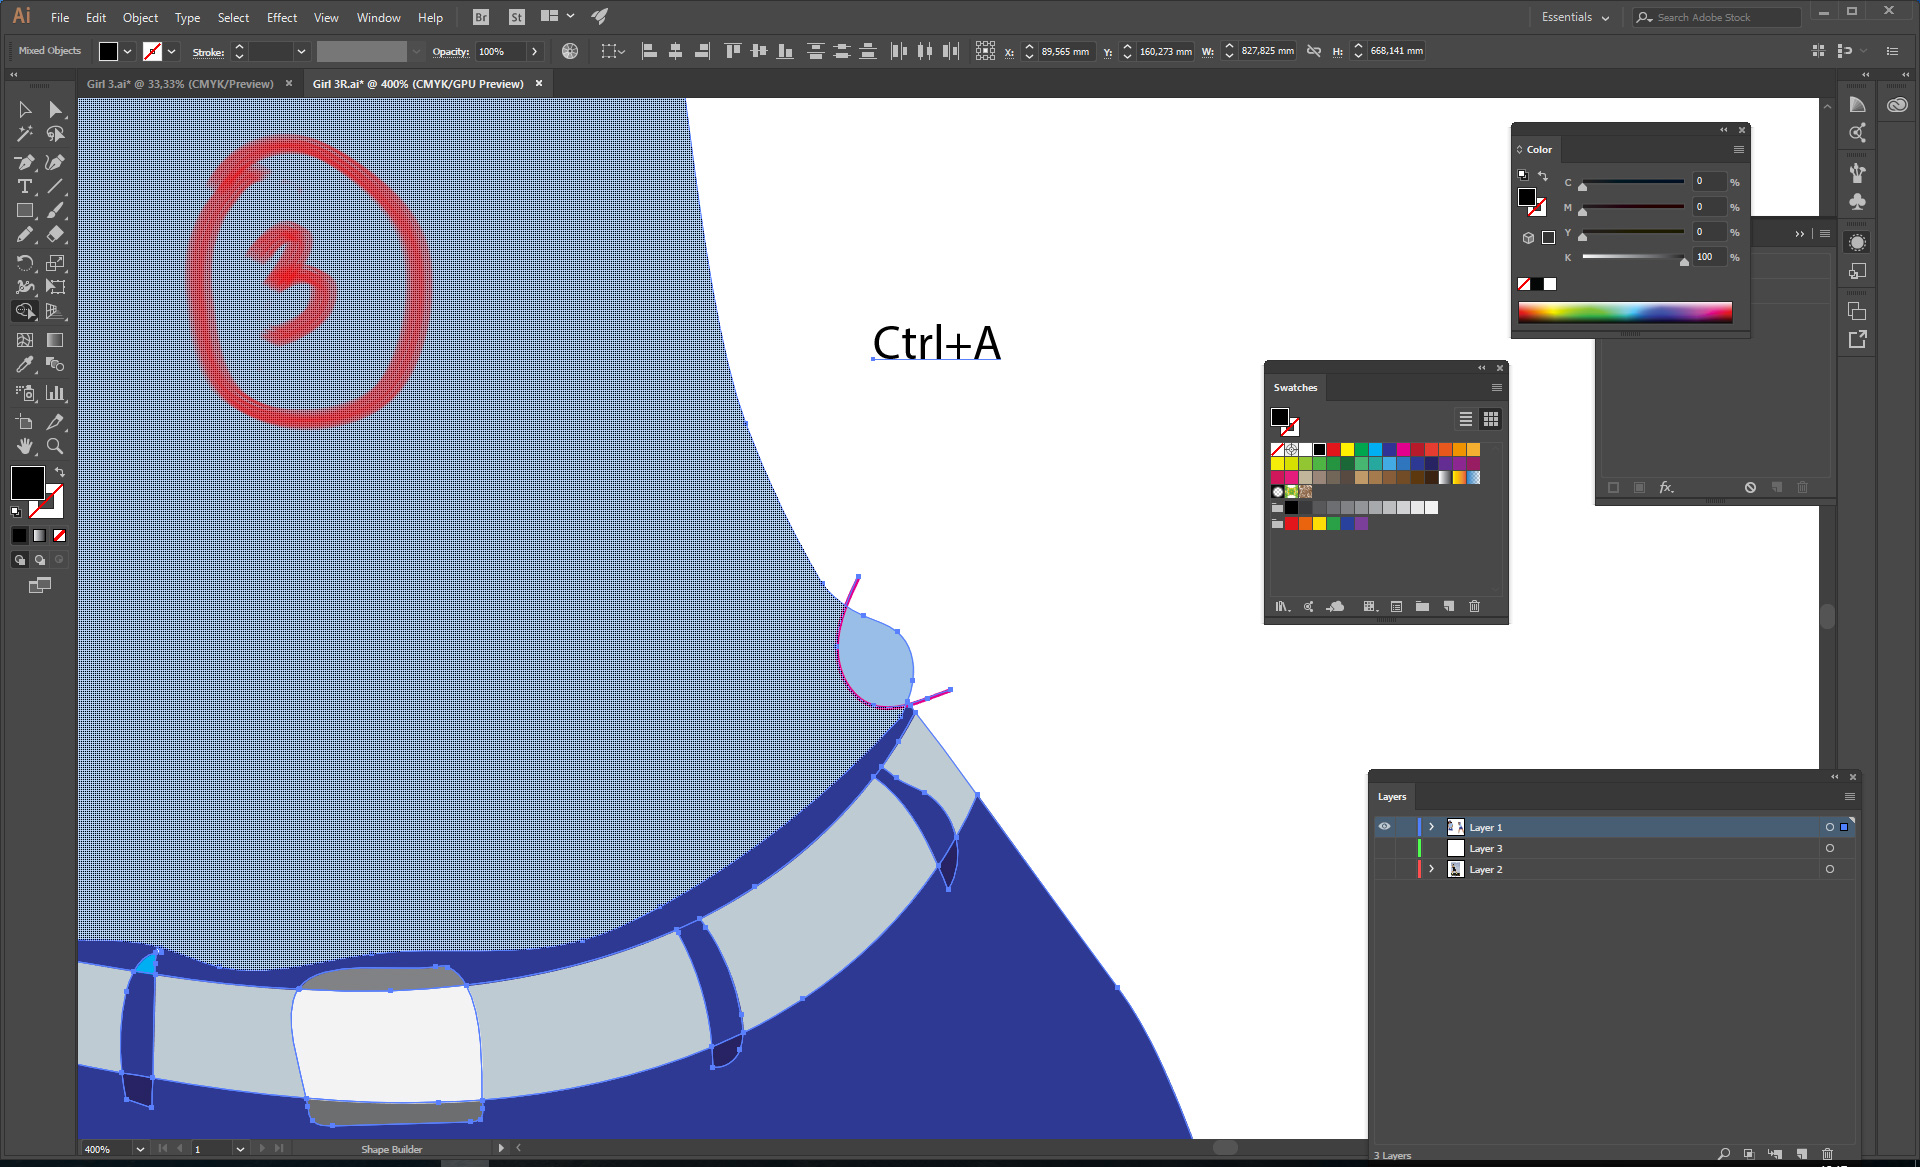1920x1167 pixels.
Task: Swap fill and stroke in toolbar
Action: [x=60, y=471]
